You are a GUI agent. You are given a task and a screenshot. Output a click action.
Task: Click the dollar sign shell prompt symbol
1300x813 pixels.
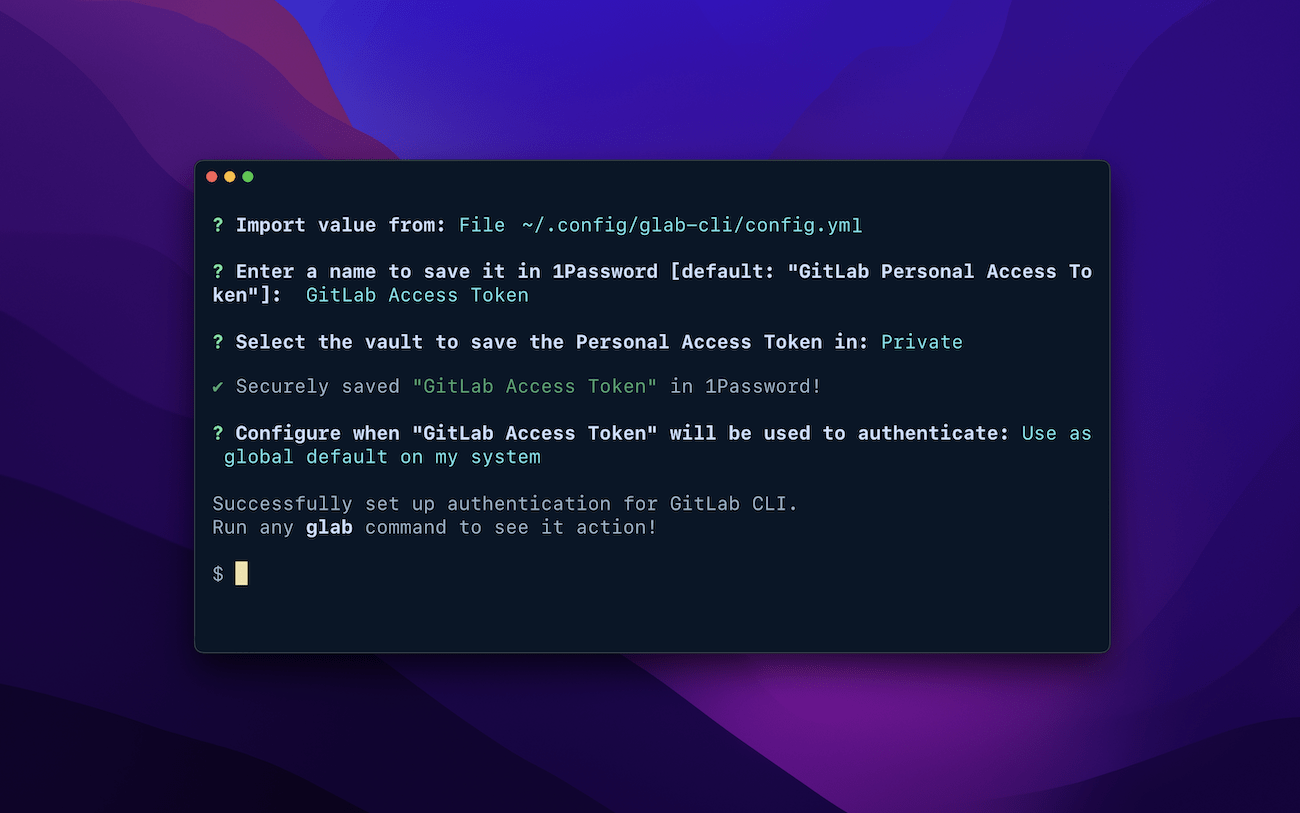(216, 573)
